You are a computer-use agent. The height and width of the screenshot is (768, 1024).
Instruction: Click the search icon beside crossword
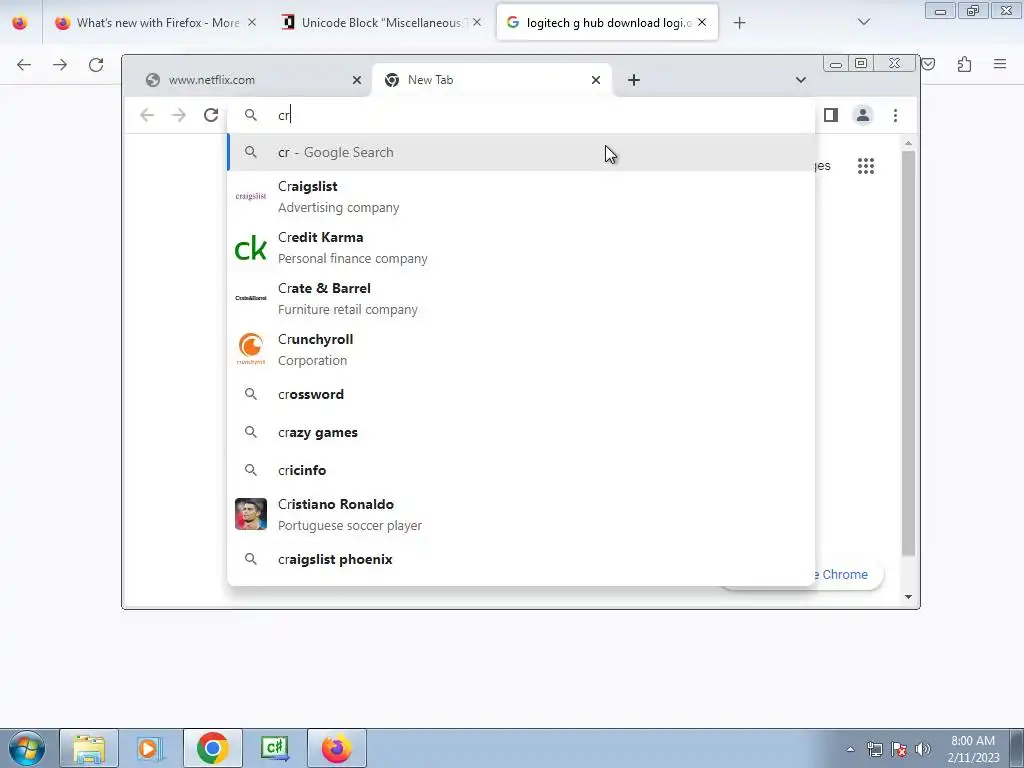tap(251, 394)
